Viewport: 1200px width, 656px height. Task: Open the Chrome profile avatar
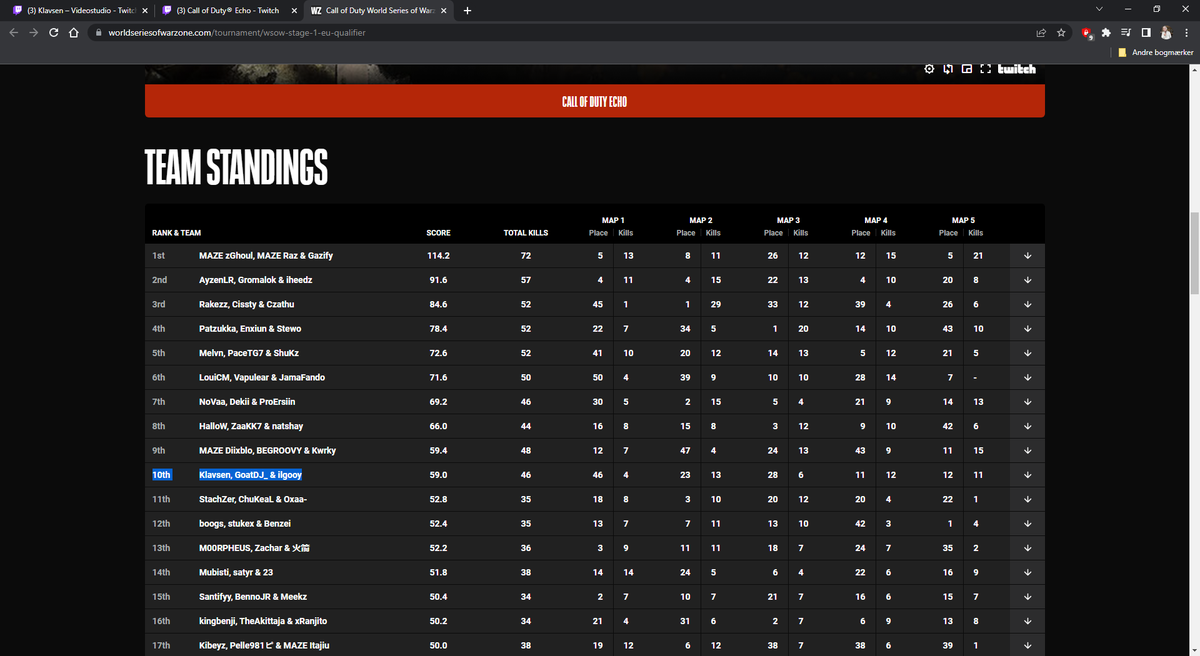coord(1165,32)
